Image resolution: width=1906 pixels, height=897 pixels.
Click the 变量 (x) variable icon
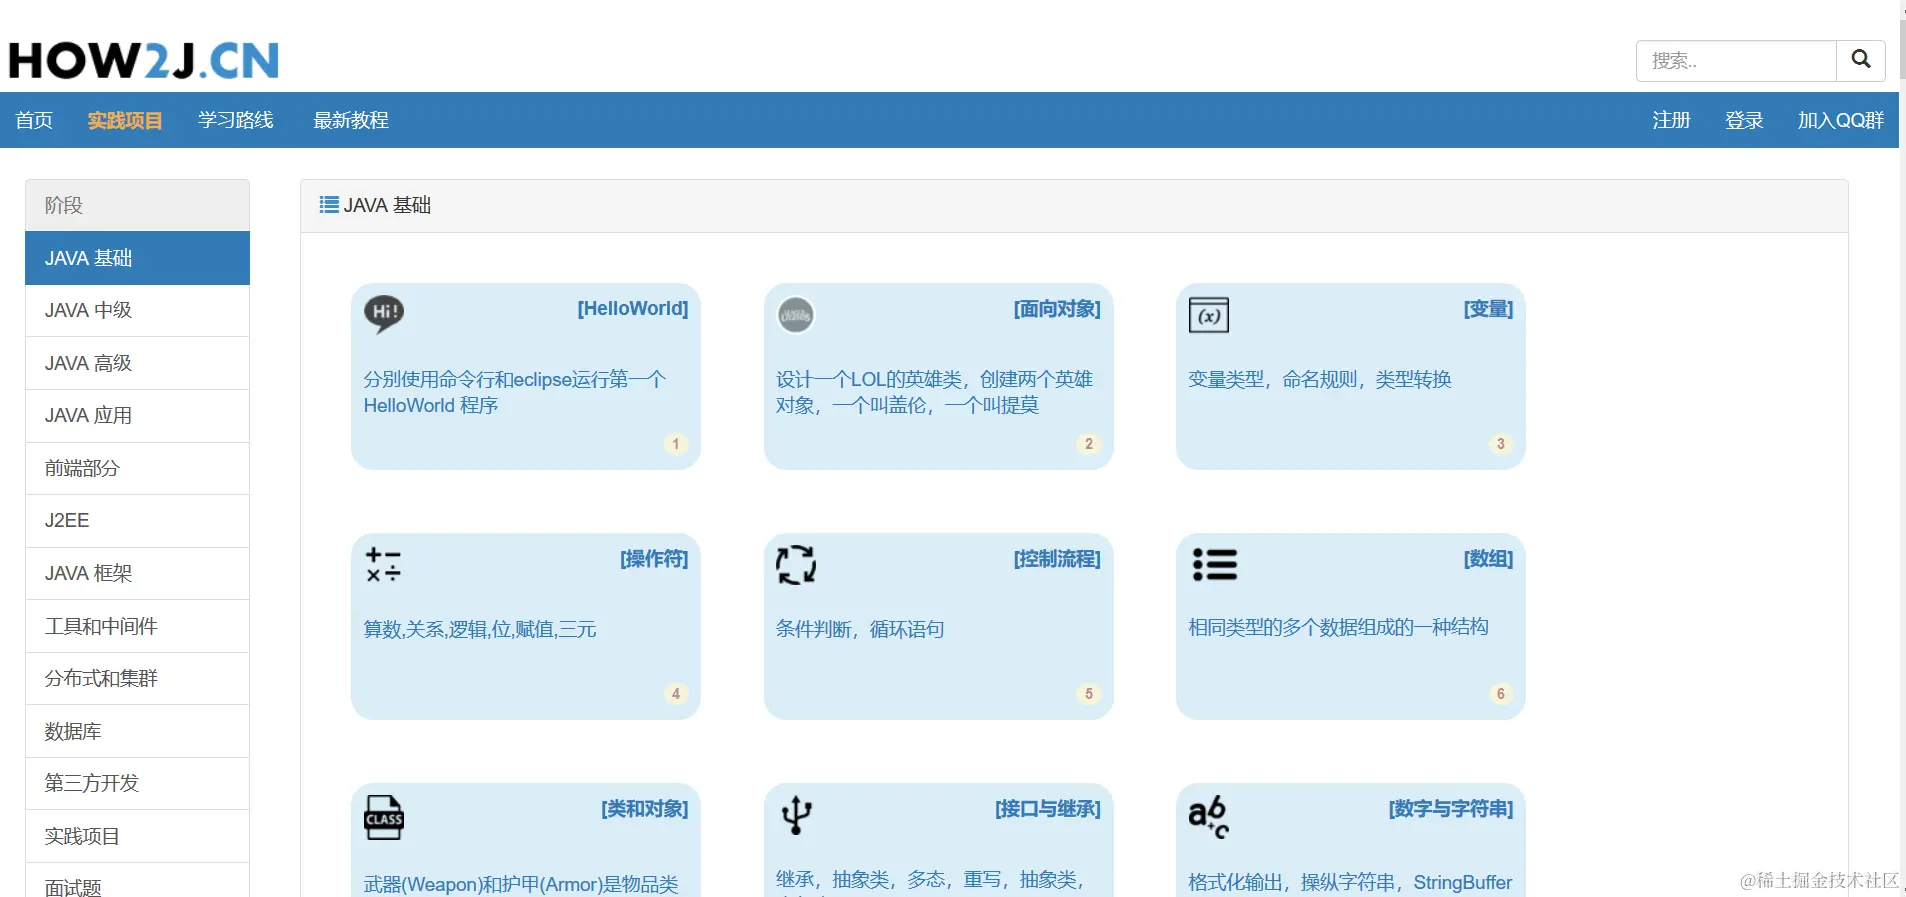coord(1208,315)
